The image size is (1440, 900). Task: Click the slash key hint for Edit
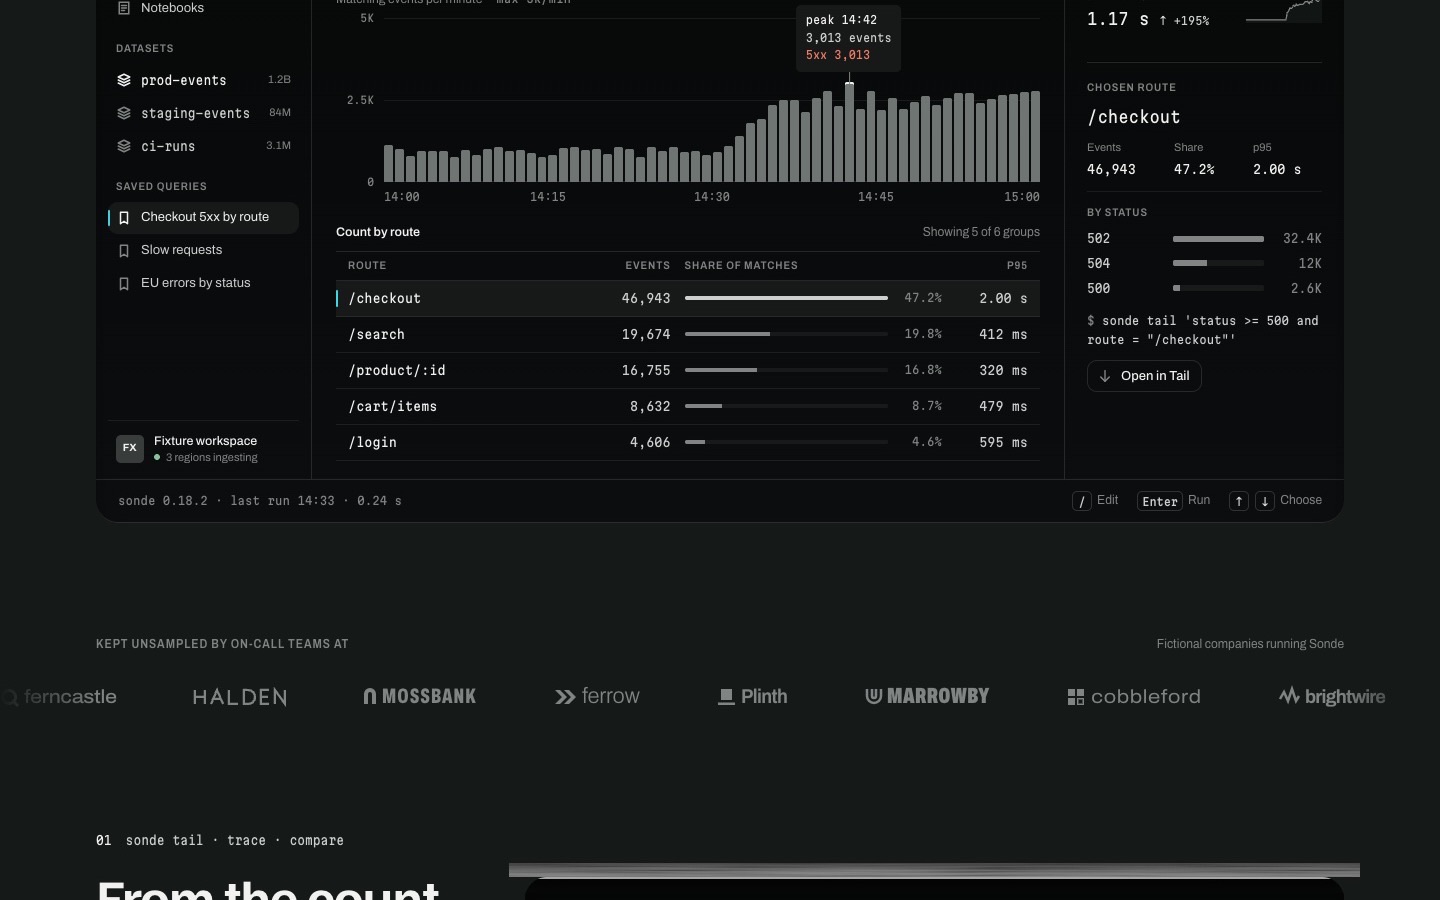pyautogui.click(x=1082, y=501)
